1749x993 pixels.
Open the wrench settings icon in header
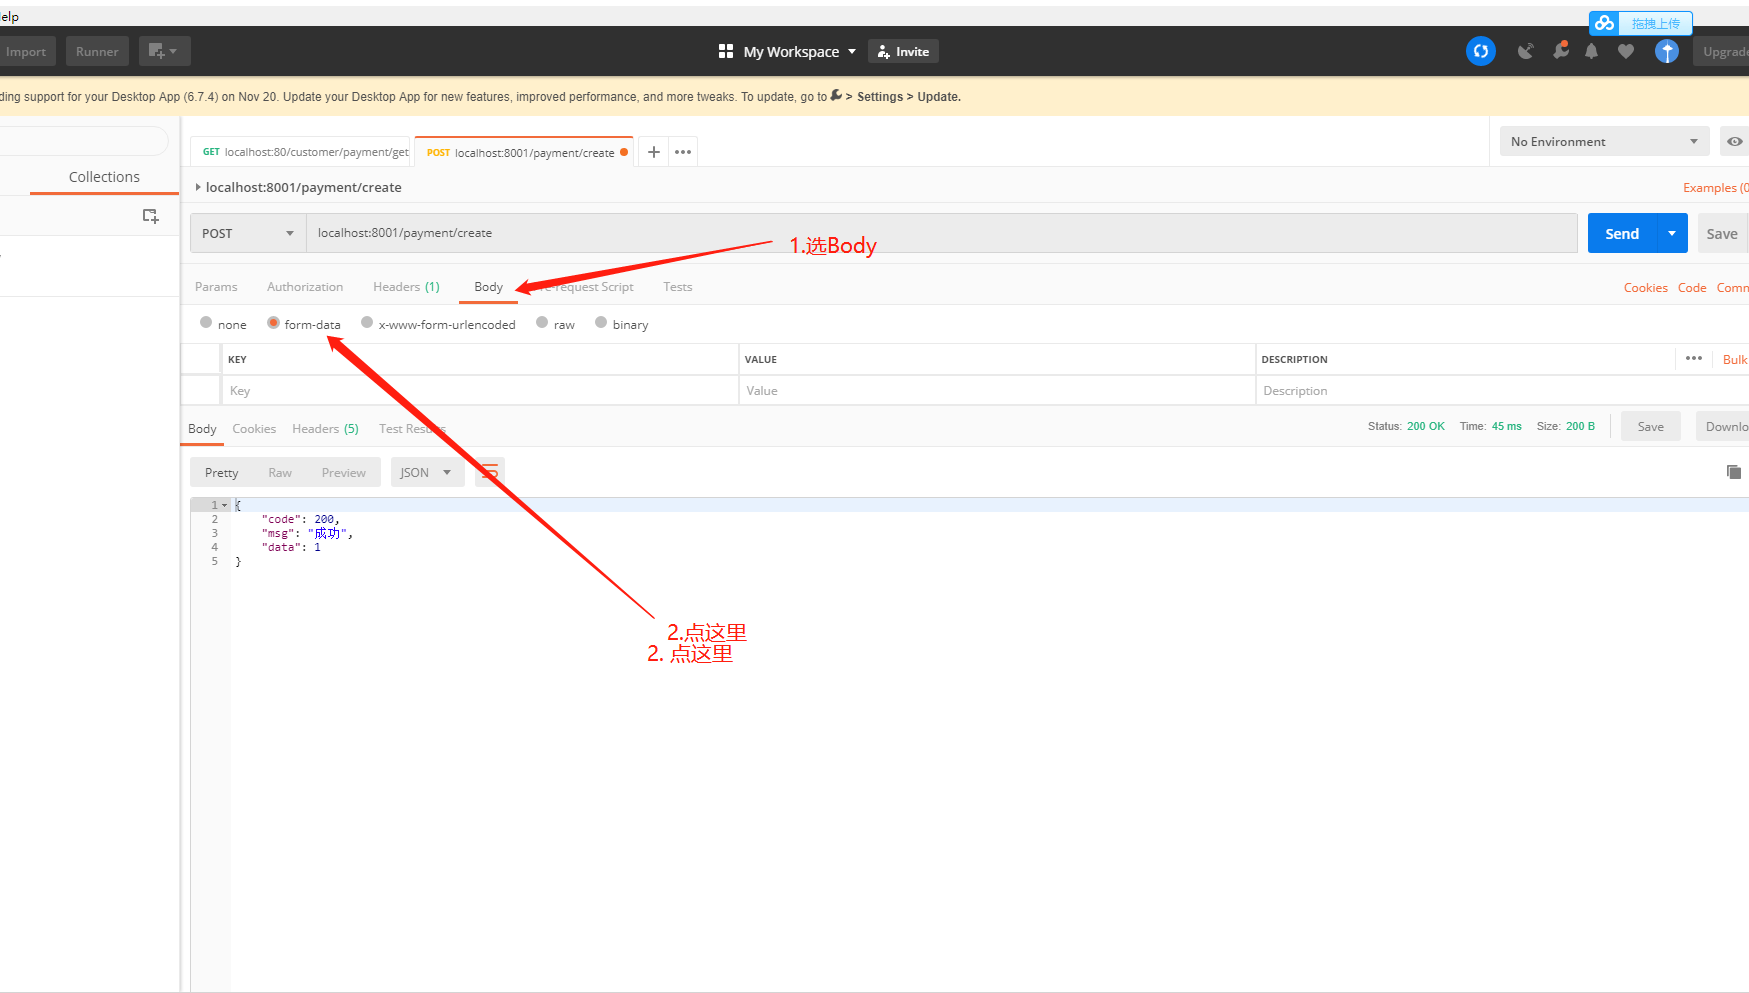(1560, 50)
